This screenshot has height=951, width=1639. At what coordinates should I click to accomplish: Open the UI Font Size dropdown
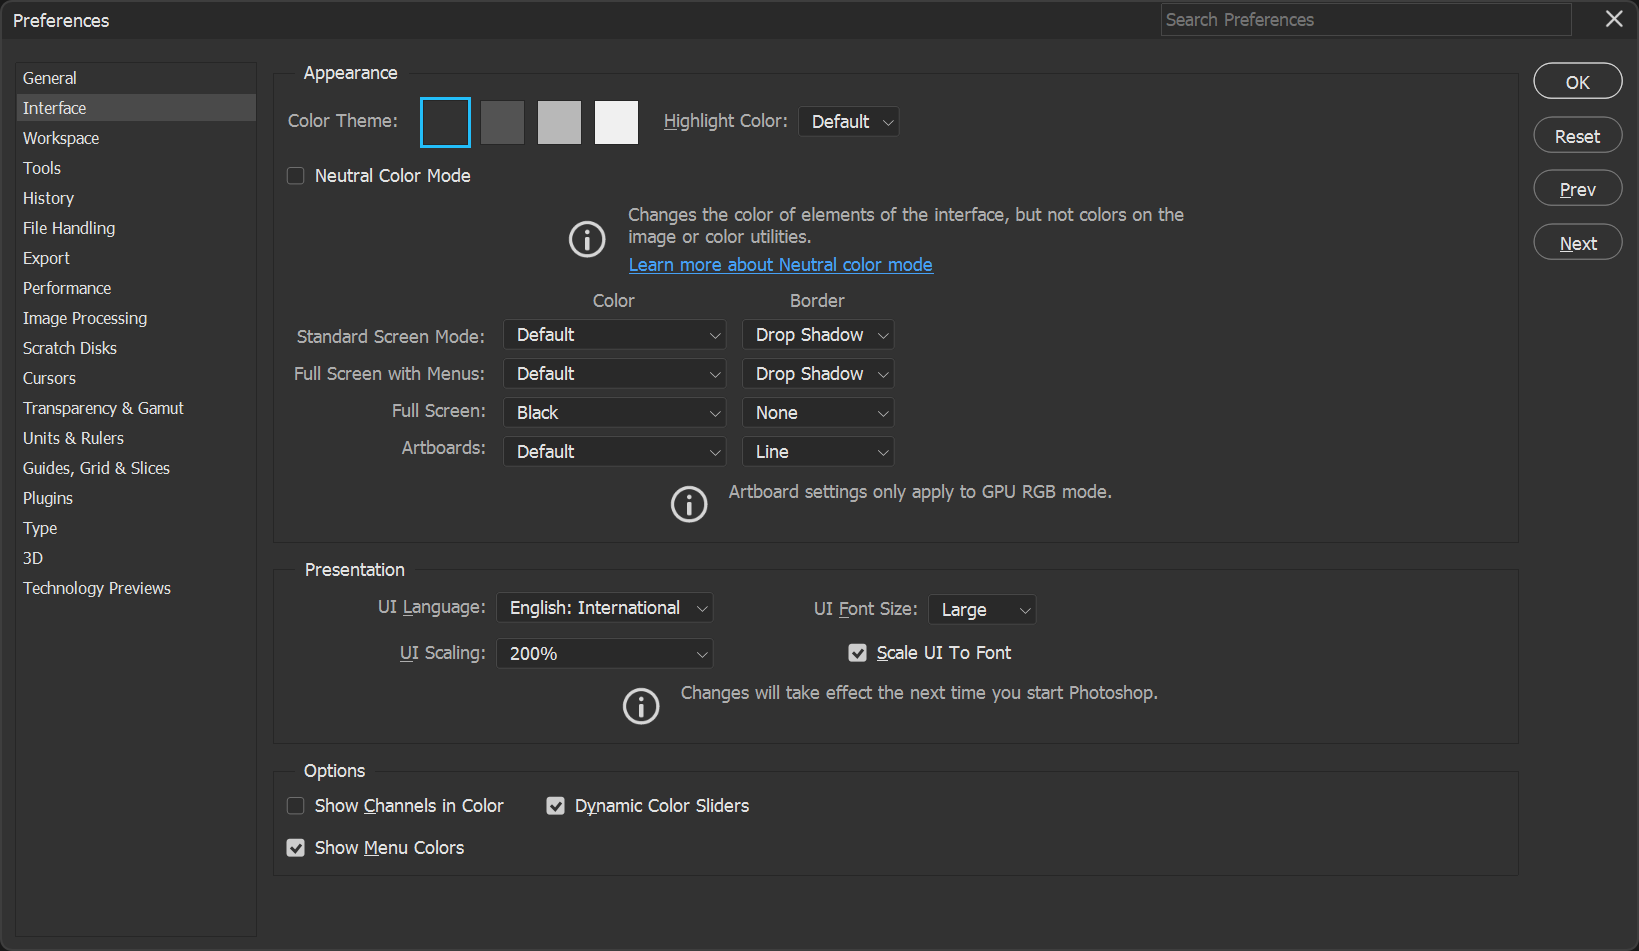tap(981, 609)
